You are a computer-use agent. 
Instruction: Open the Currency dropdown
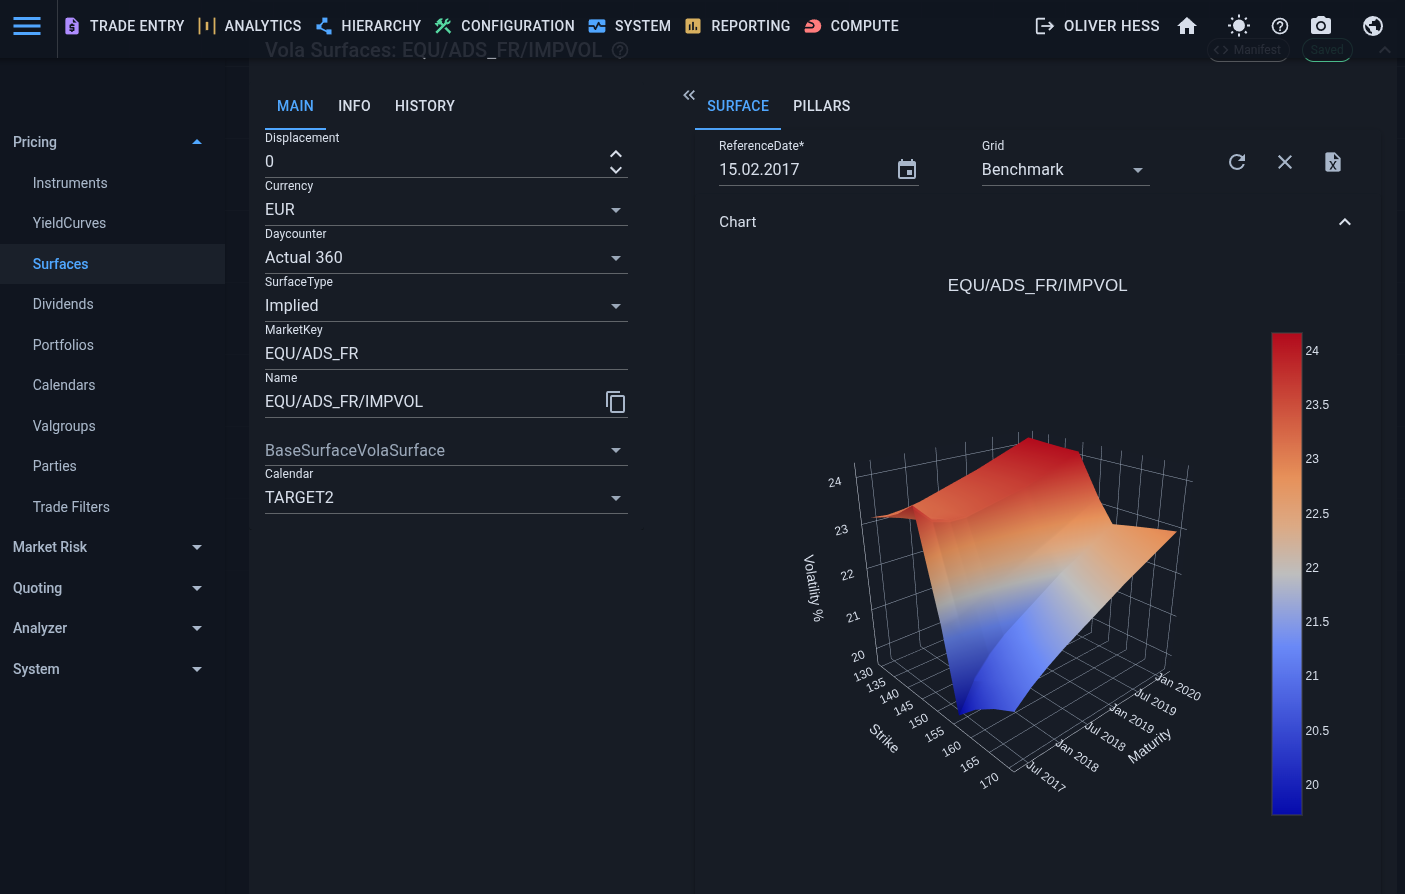click(446, 209)
